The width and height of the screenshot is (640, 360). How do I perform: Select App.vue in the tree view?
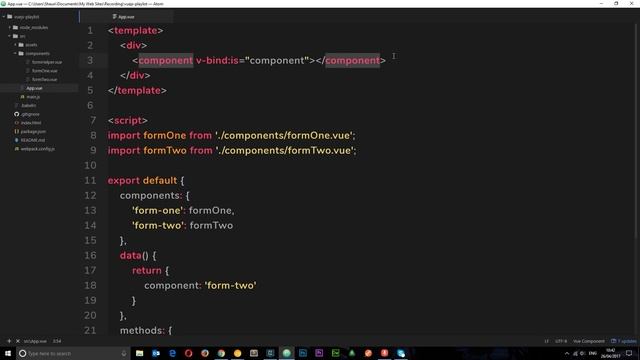pos(34,88)
